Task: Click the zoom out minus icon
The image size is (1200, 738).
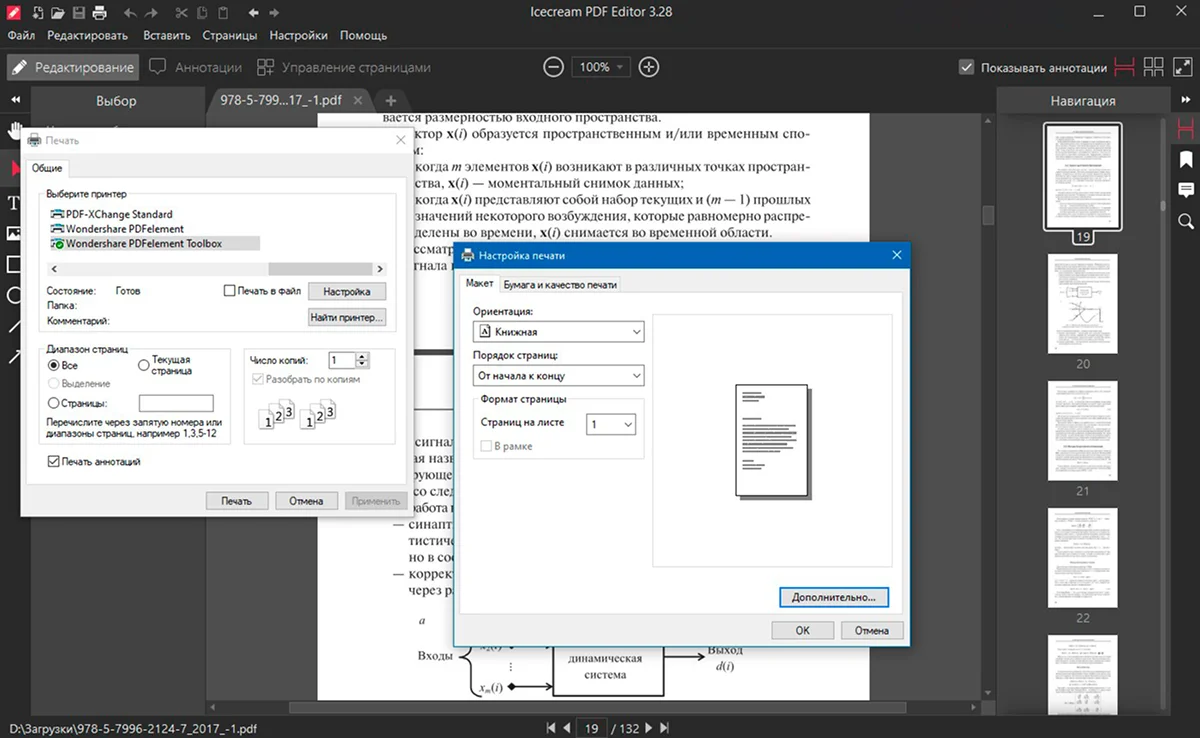Action: pos(553,67)
